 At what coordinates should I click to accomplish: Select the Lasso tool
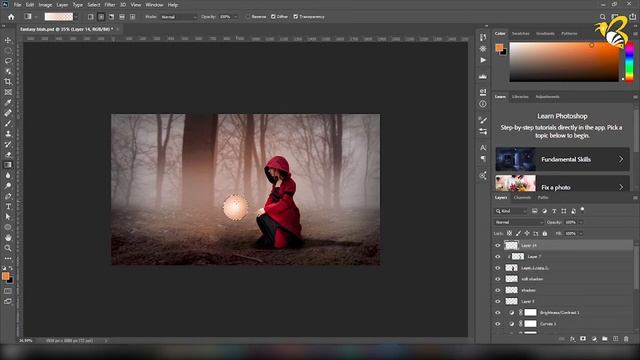8,61
